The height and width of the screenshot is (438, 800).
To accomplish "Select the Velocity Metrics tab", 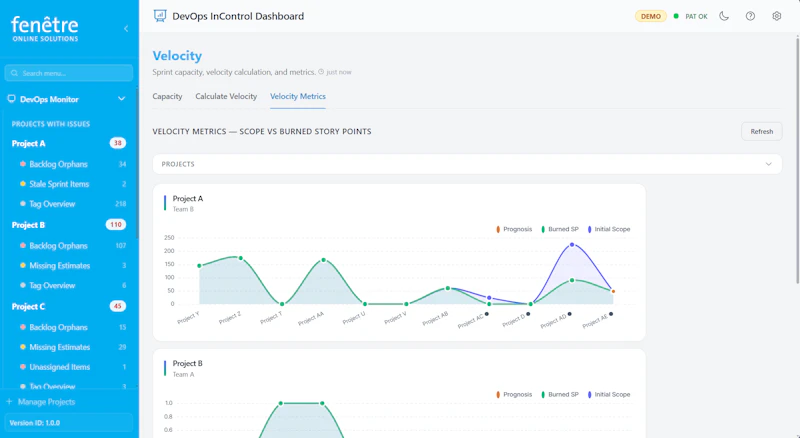I will (298, 96).
